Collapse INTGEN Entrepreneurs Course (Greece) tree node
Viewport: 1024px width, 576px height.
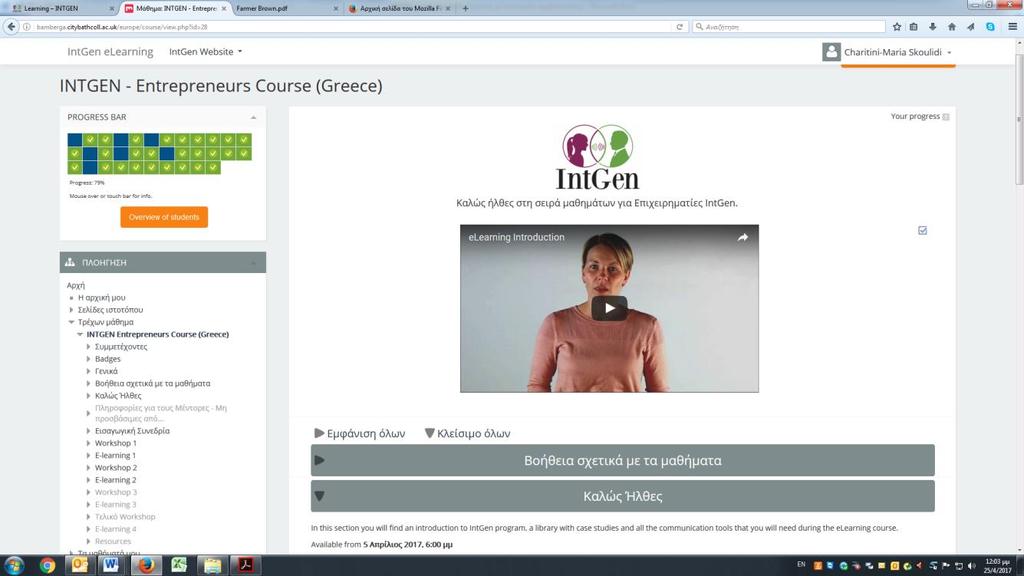coord(80,334)
